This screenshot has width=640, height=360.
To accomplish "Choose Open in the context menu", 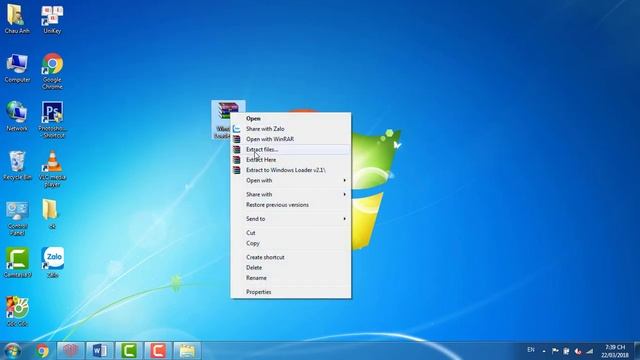I will click(291, 118).
